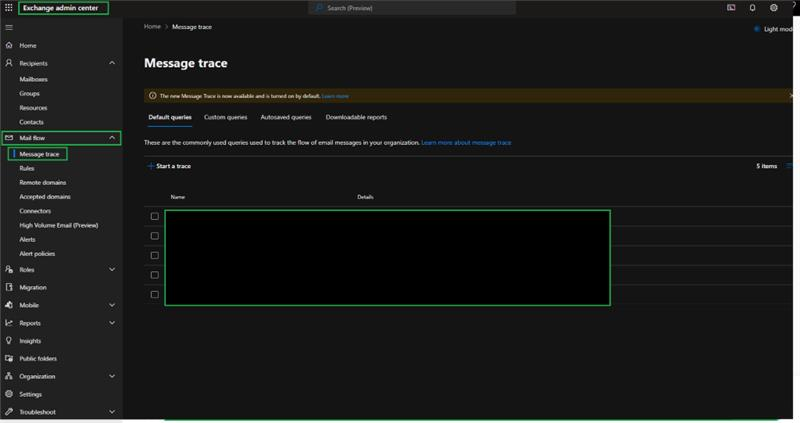Image resolution: width=800 pixels, height=423 pixels.
Task: Switch to the Autosaved queries tab
Action: click(286, 117)
